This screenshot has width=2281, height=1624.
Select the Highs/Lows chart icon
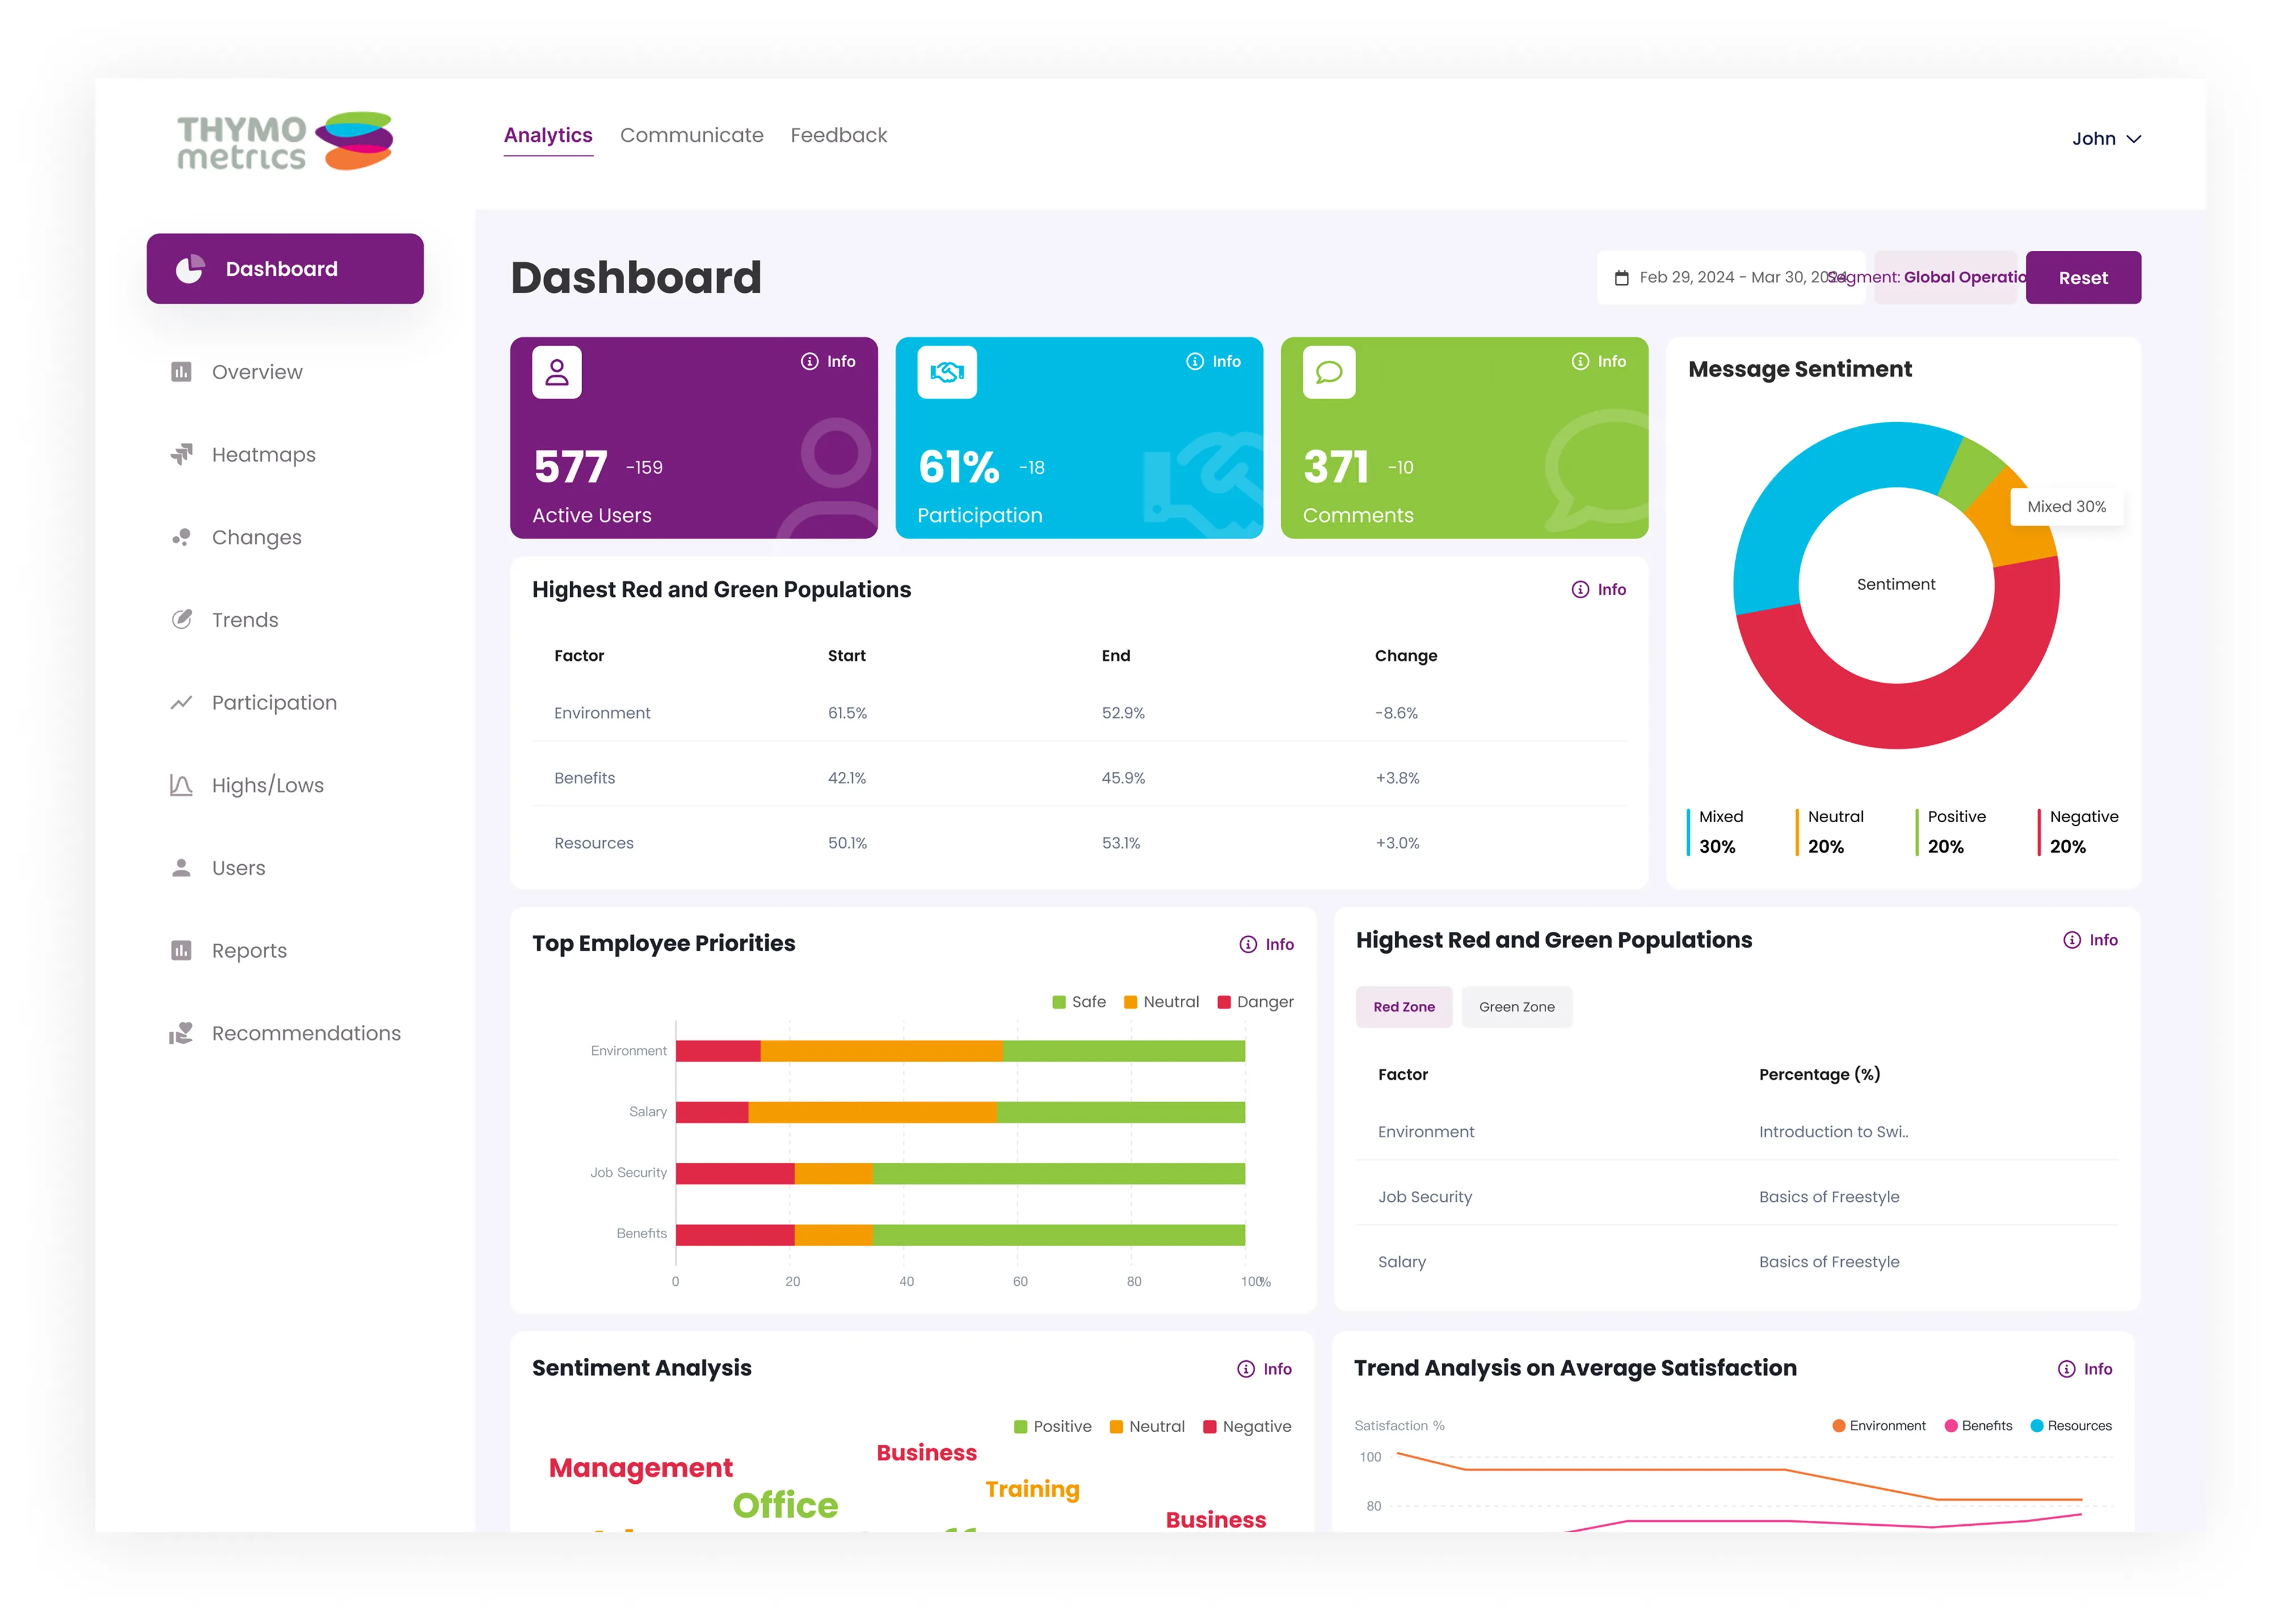click(181, 785)
